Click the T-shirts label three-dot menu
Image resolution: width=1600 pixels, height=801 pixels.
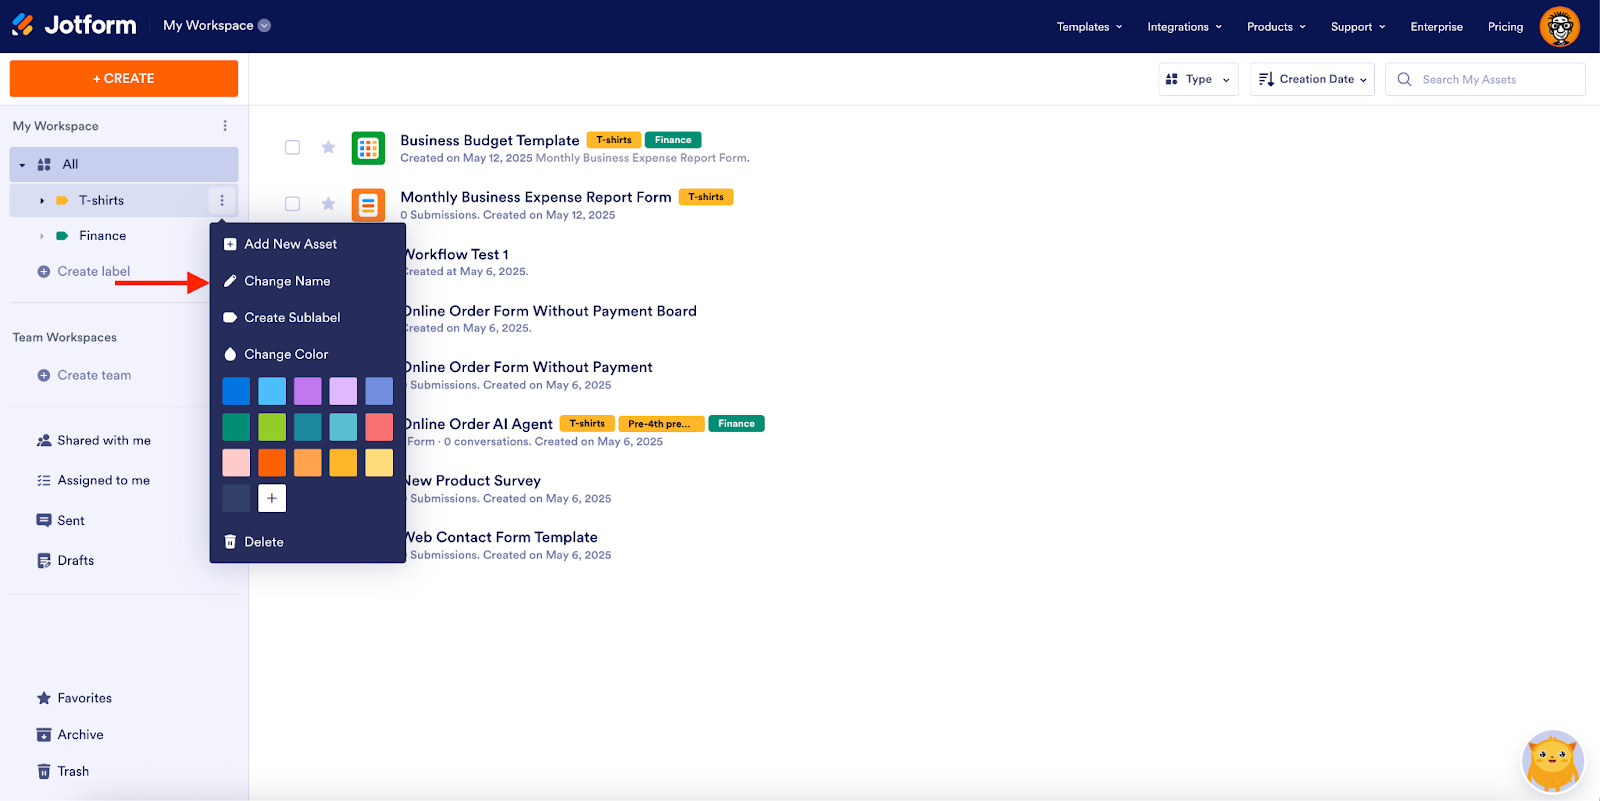pos(222,200)
